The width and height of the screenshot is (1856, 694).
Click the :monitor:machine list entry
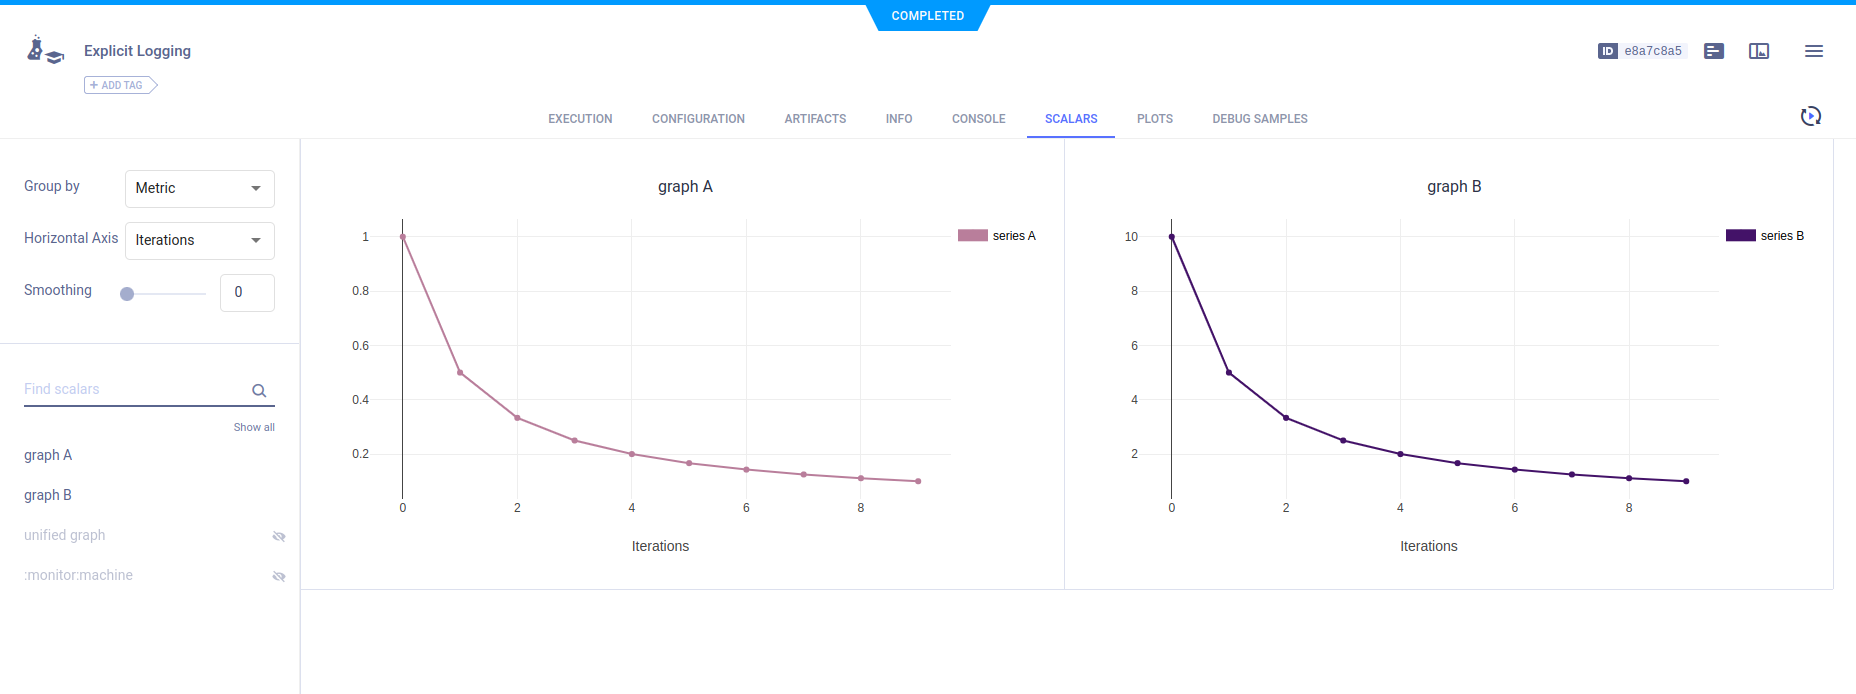pyautogui.click(x=79, y=575)
